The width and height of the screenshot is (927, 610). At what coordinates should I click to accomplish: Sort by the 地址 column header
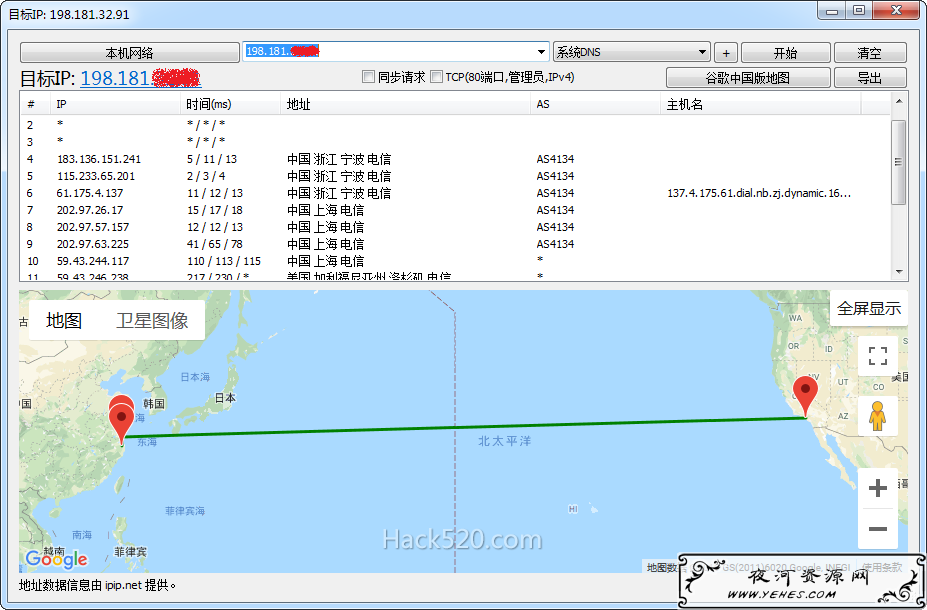click(x=406, y=104)
